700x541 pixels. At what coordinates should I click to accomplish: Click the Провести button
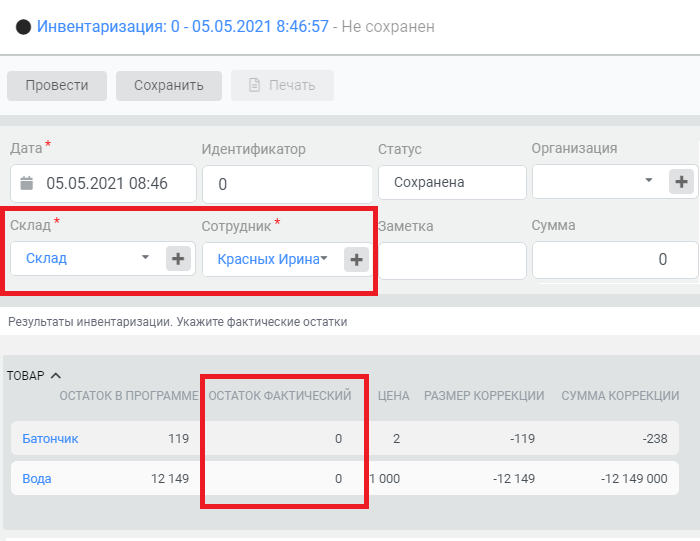57,85
